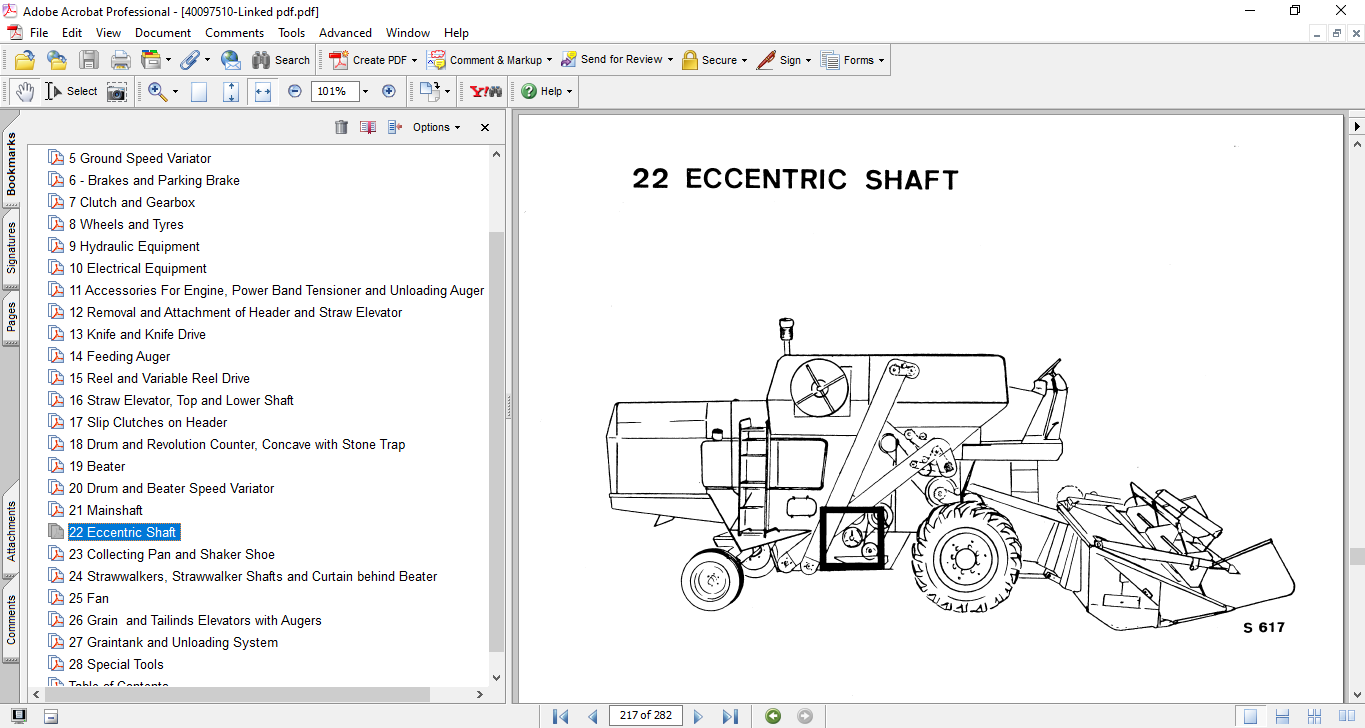This screenshot has height=728, width=1365.
Task: Click the Save floppy disk icon
Action: 89,60
